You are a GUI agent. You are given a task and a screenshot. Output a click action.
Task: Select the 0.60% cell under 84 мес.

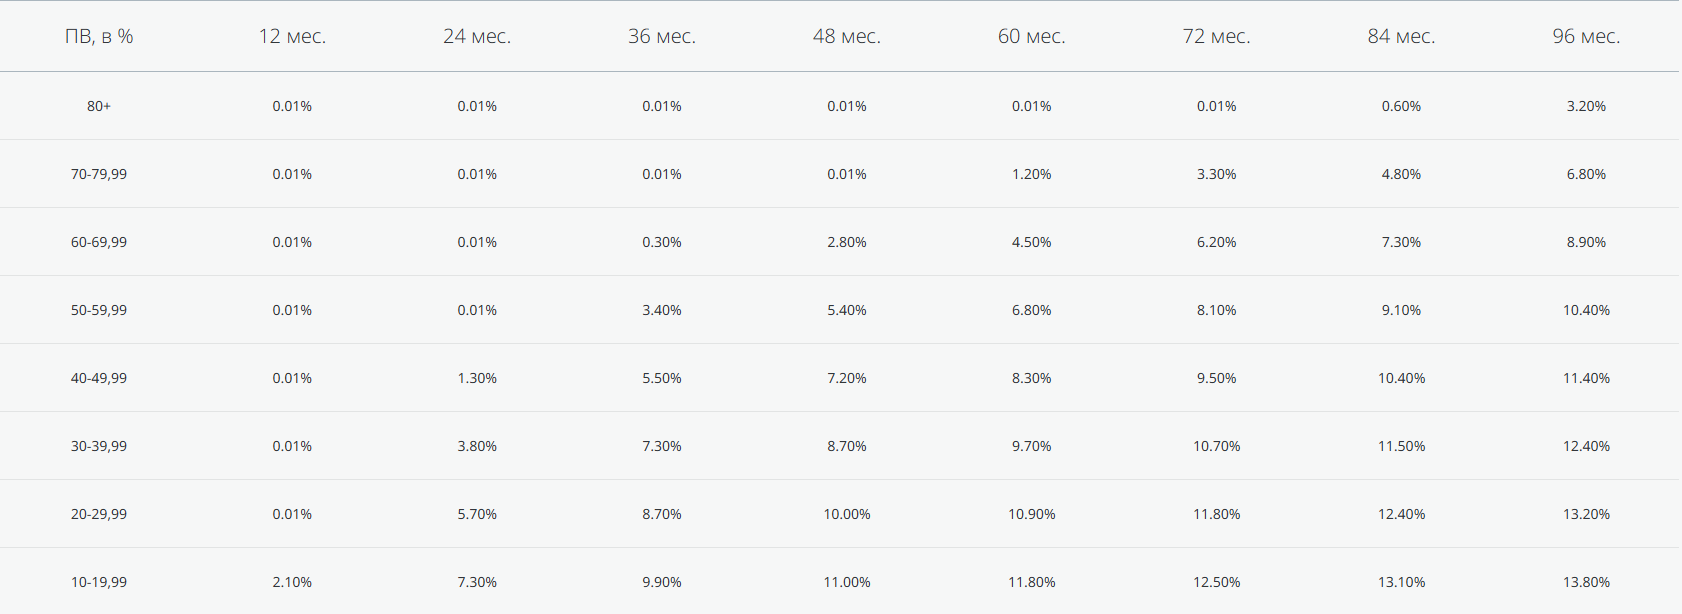[1401, 106]
